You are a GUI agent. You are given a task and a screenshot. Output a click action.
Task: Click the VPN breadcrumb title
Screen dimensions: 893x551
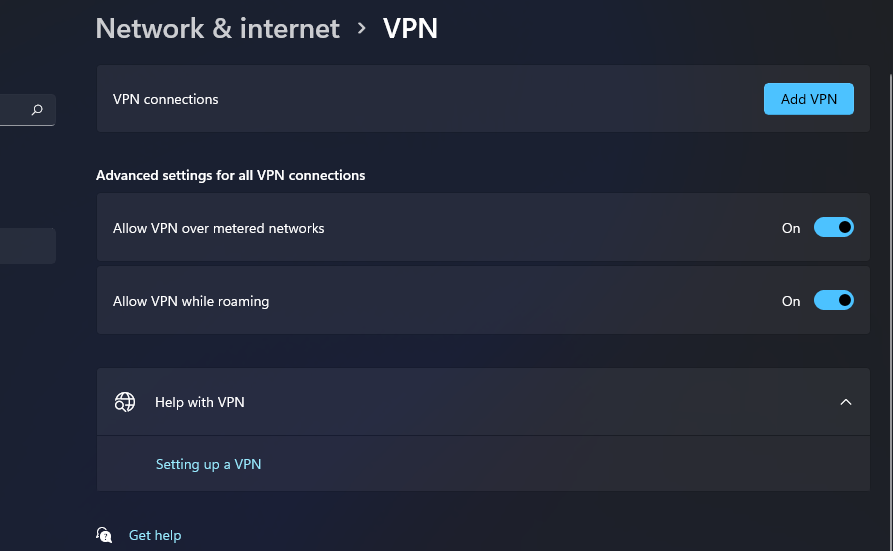[x=410, y=28]
